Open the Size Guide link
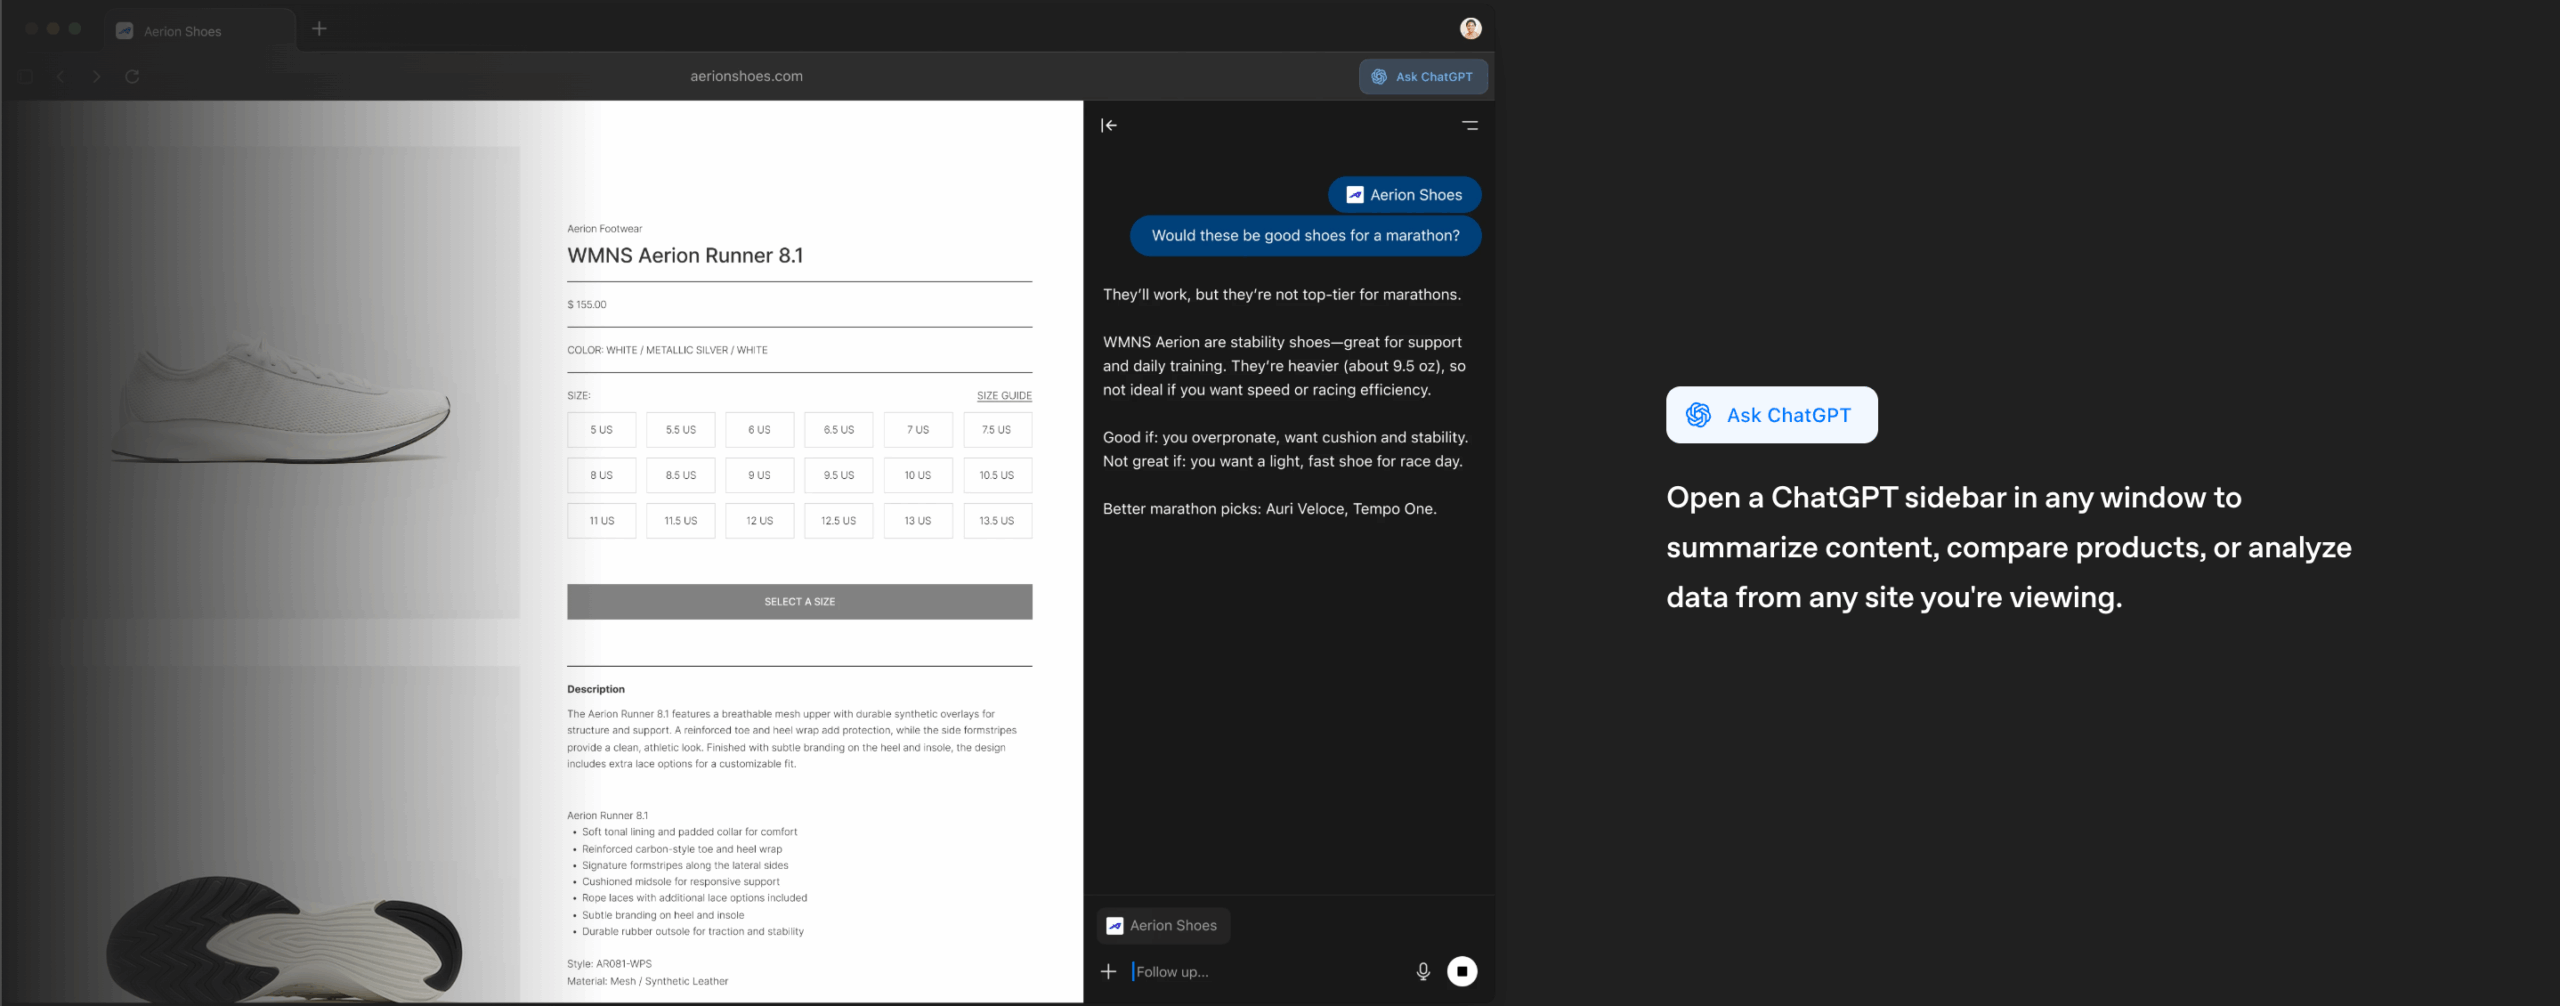This screenshot has width=2560, height=1006. [x=1003, y=396]
